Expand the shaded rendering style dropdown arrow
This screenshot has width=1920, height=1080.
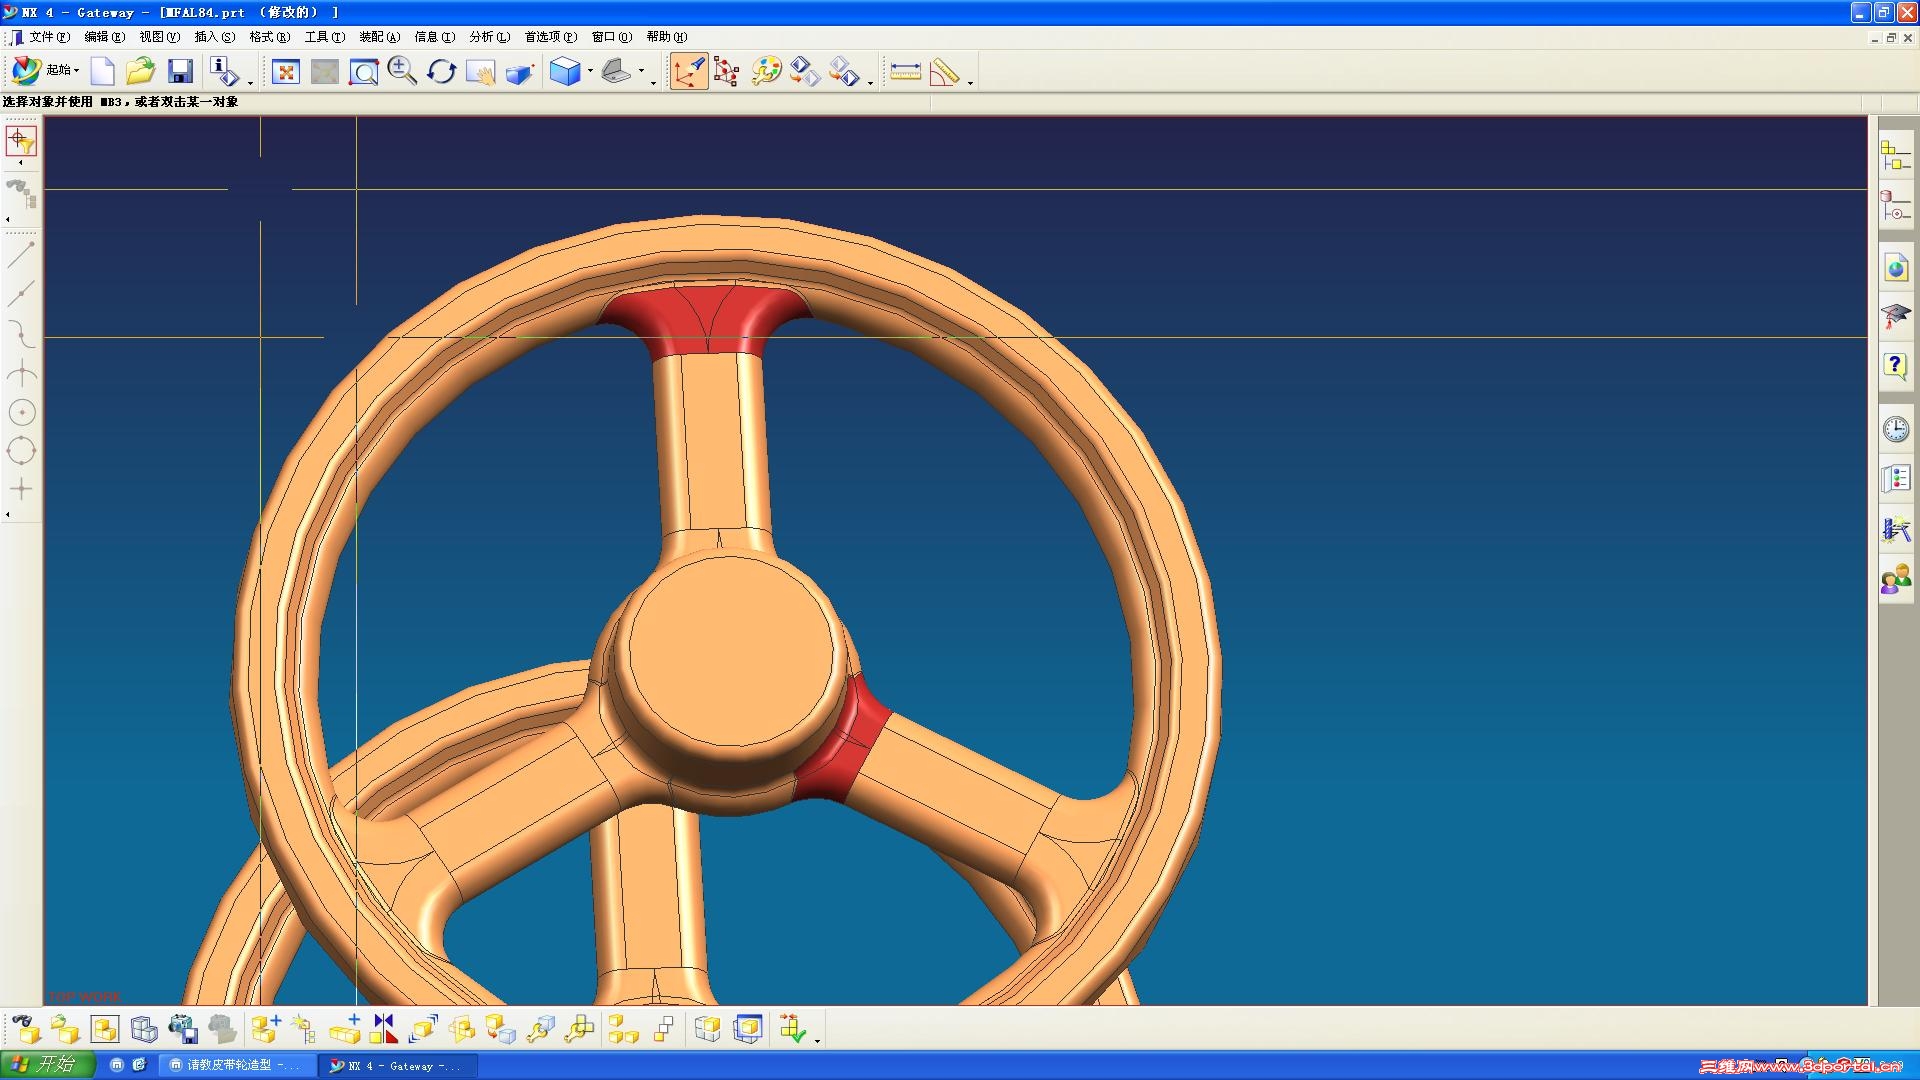(590, 72)
